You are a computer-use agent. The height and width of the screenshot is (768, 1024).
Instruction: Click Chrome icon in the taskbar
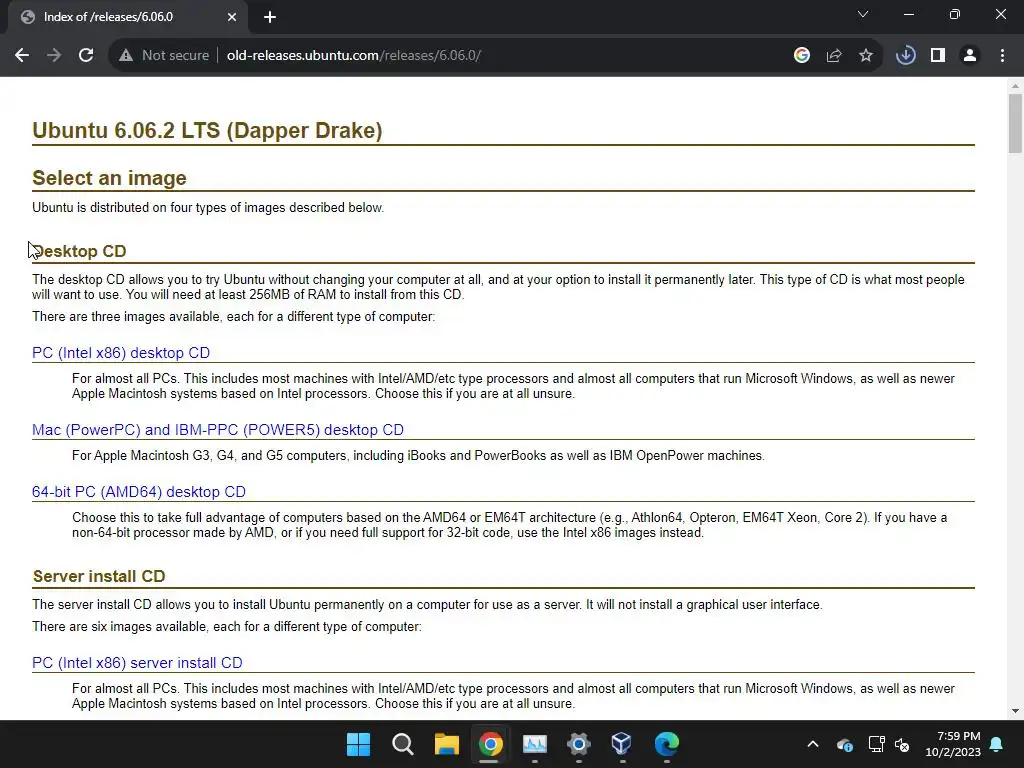[490, 744]
